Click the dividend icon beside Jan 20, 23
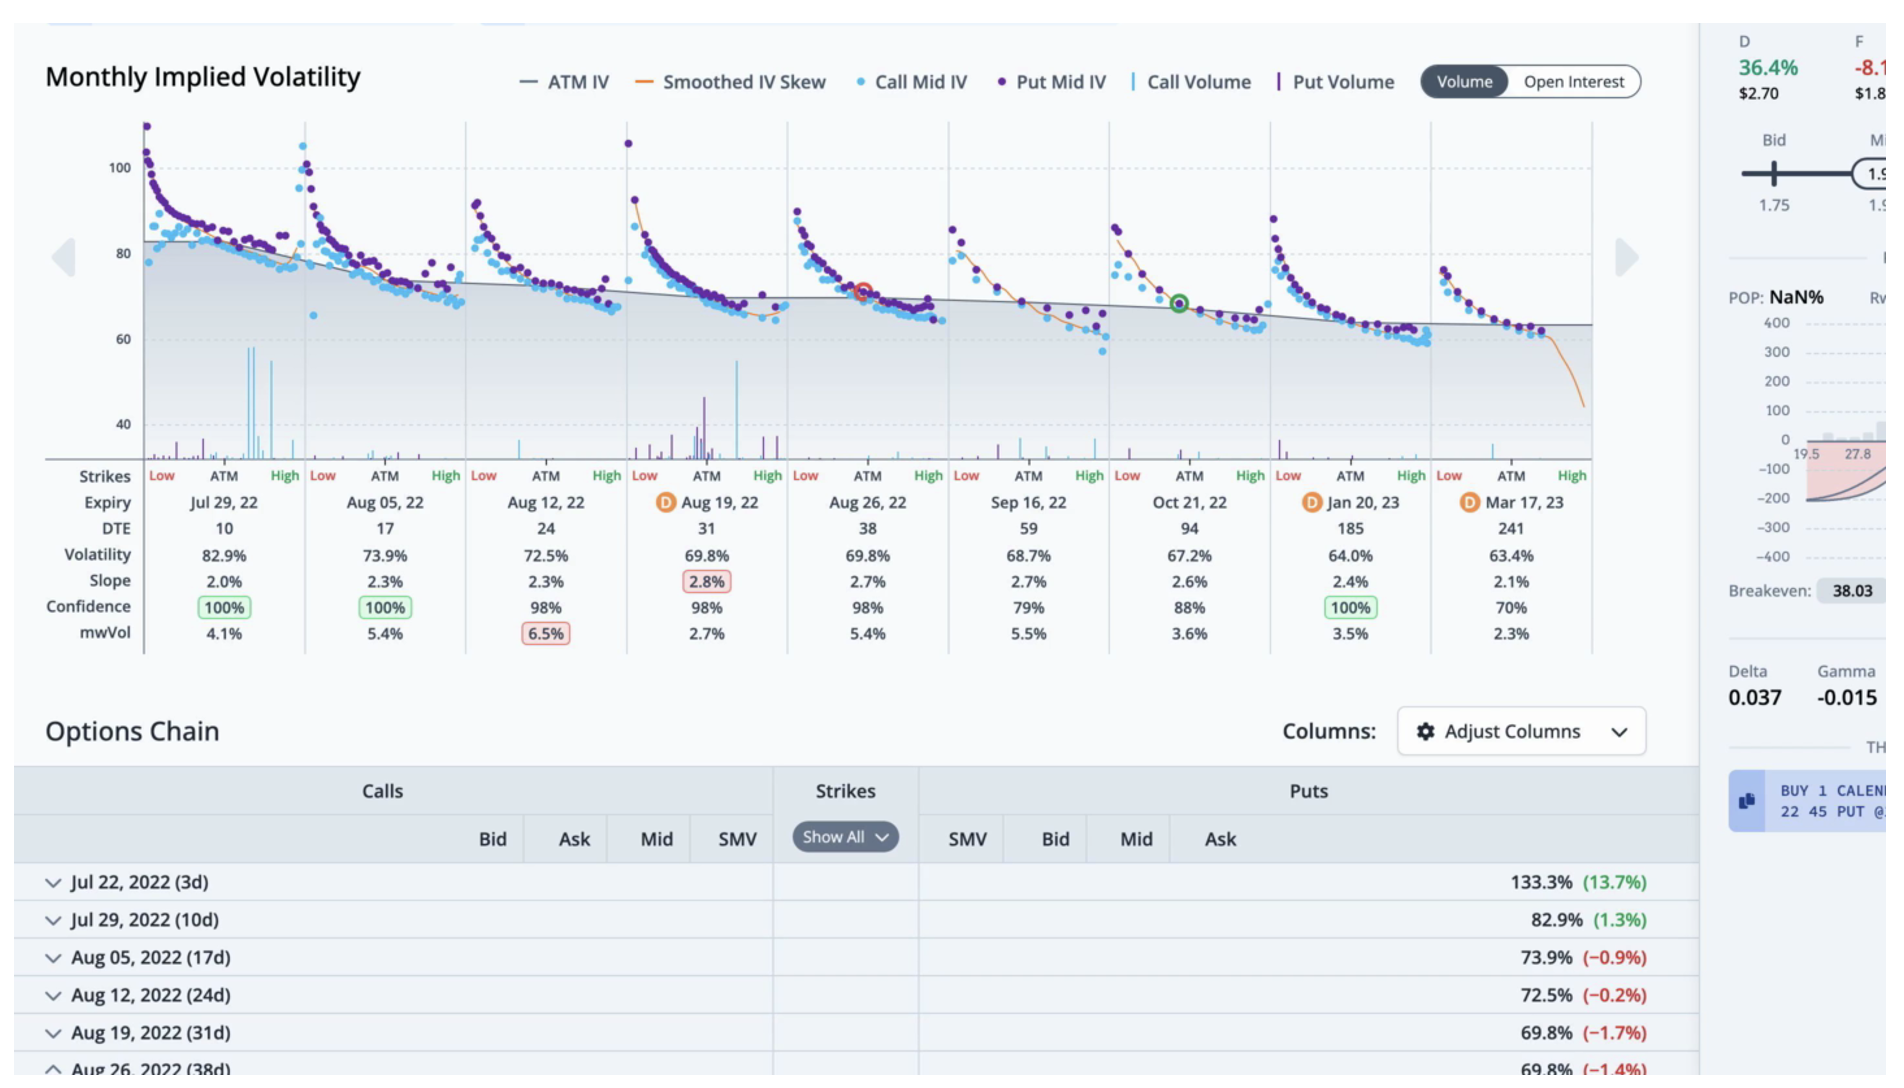 click(x=1311, y=503)
